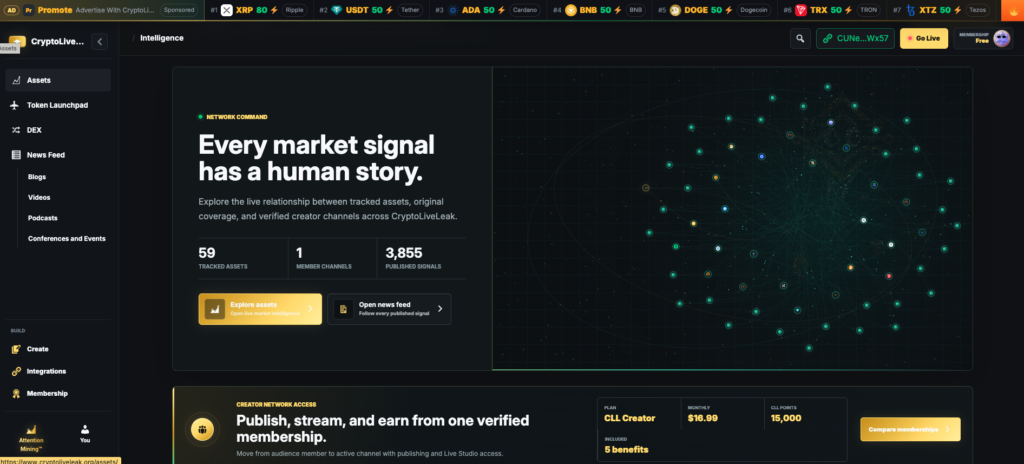Click the Ripple tag in the ticker
The height and width of the screenshot is (464, 1024).
(295, 10)
